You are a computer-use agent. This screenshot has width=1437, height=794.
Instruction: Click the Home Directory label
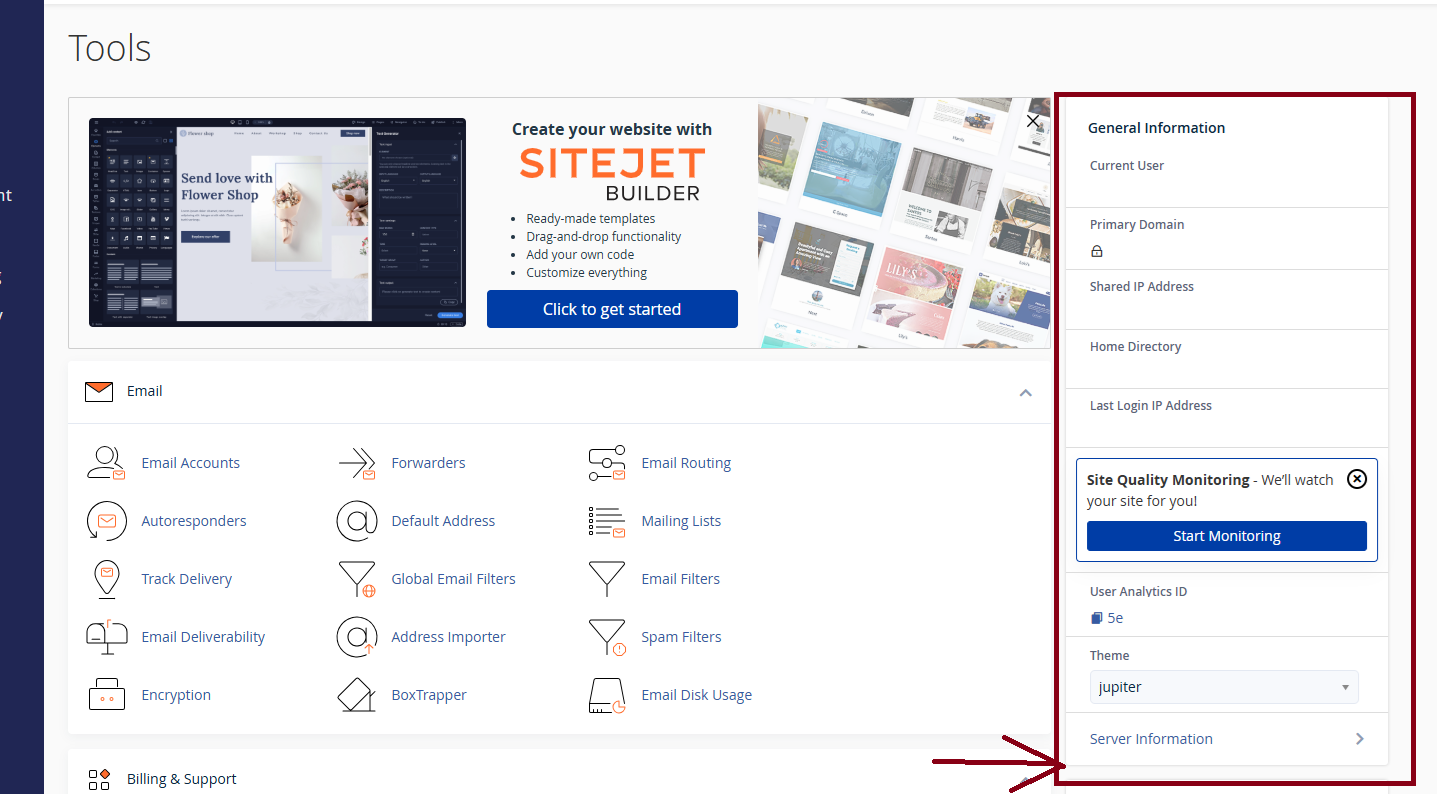tap(1136, 347)
